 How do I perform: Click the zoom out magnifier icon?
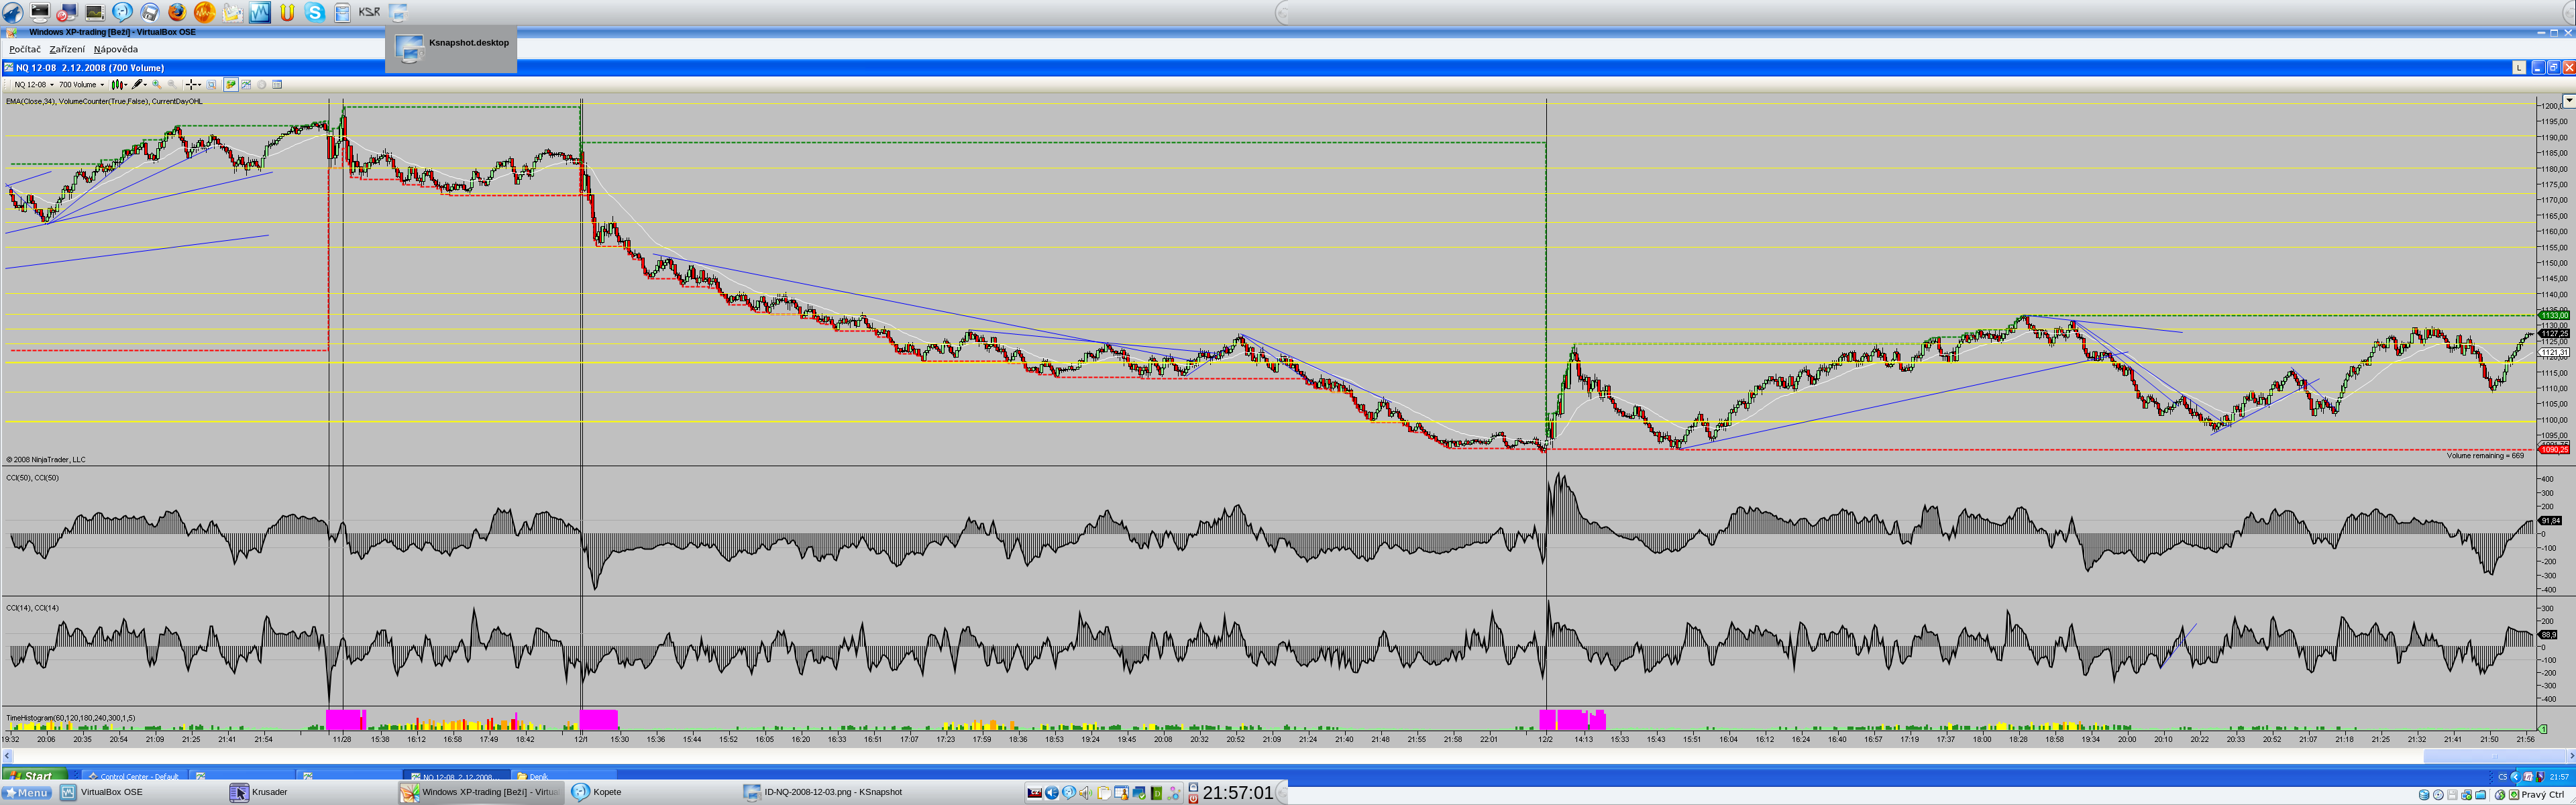(172, 85)
